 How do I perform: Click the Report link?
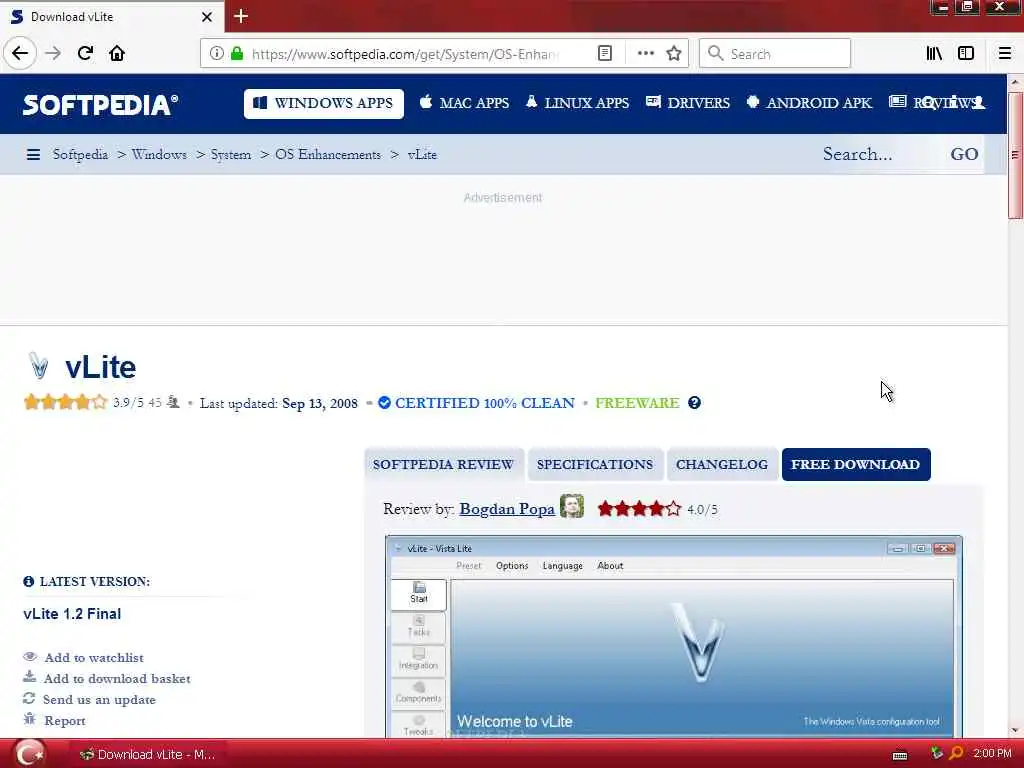[65, 720]
